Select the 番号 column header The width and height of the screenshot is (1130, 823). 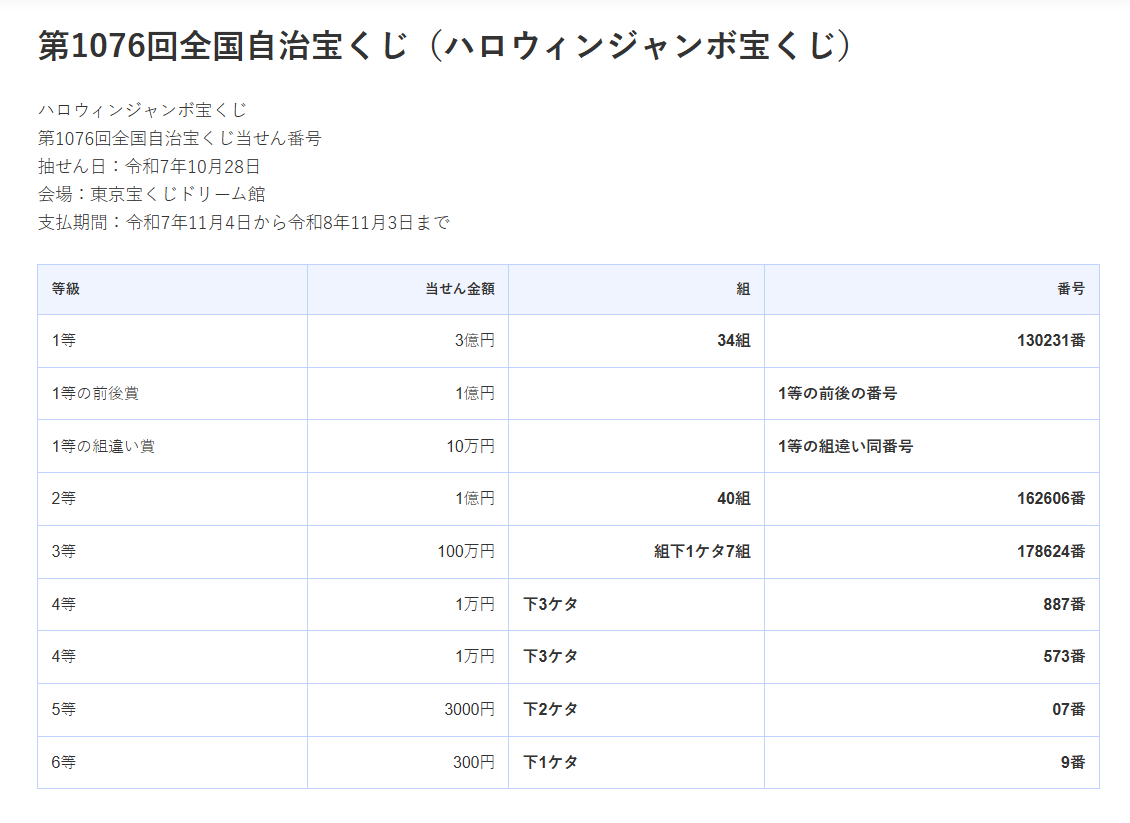pos(1071,289)
